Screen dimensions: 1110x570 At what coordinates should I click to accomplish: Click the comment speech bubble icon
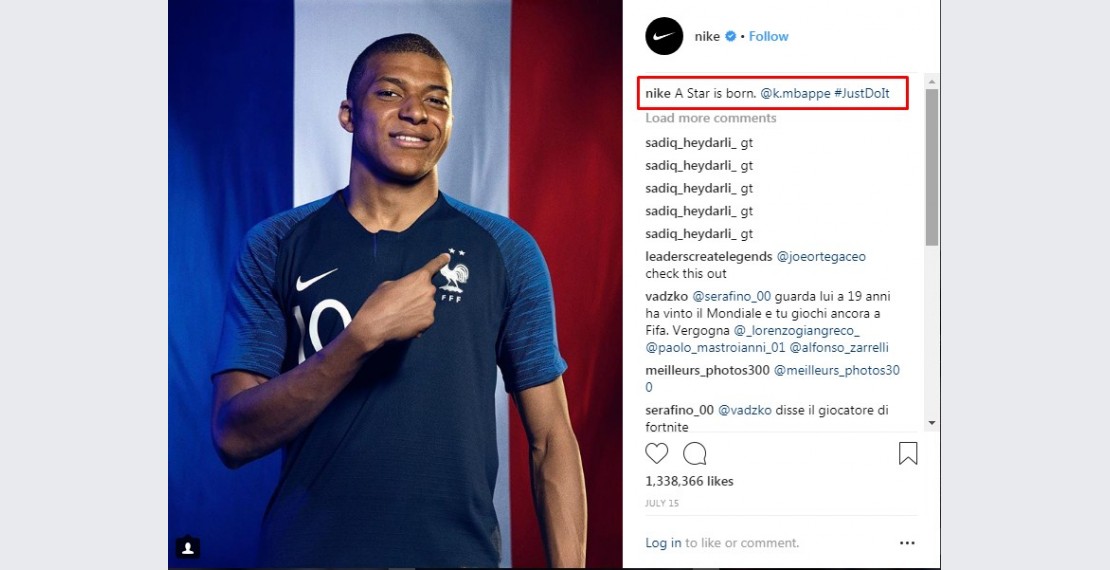(x=695, y=454)
